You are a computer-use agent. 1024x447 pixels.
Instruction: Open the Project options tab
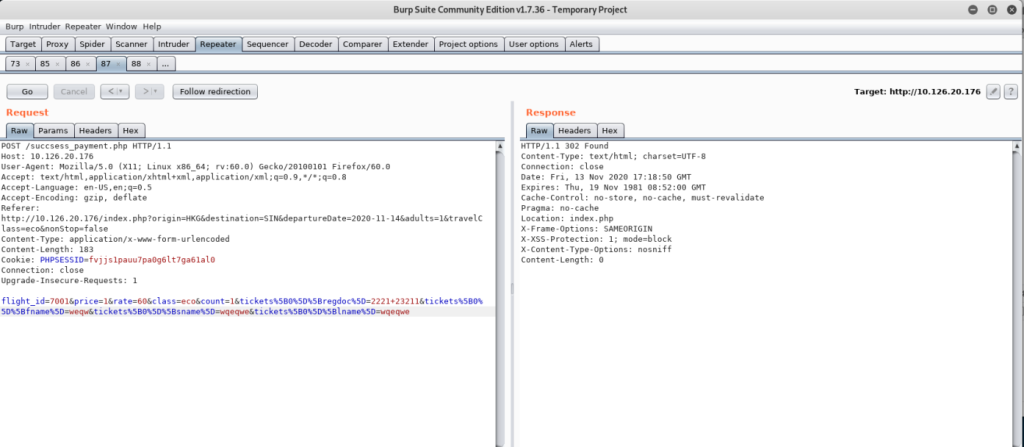click(x=468, y=44)
